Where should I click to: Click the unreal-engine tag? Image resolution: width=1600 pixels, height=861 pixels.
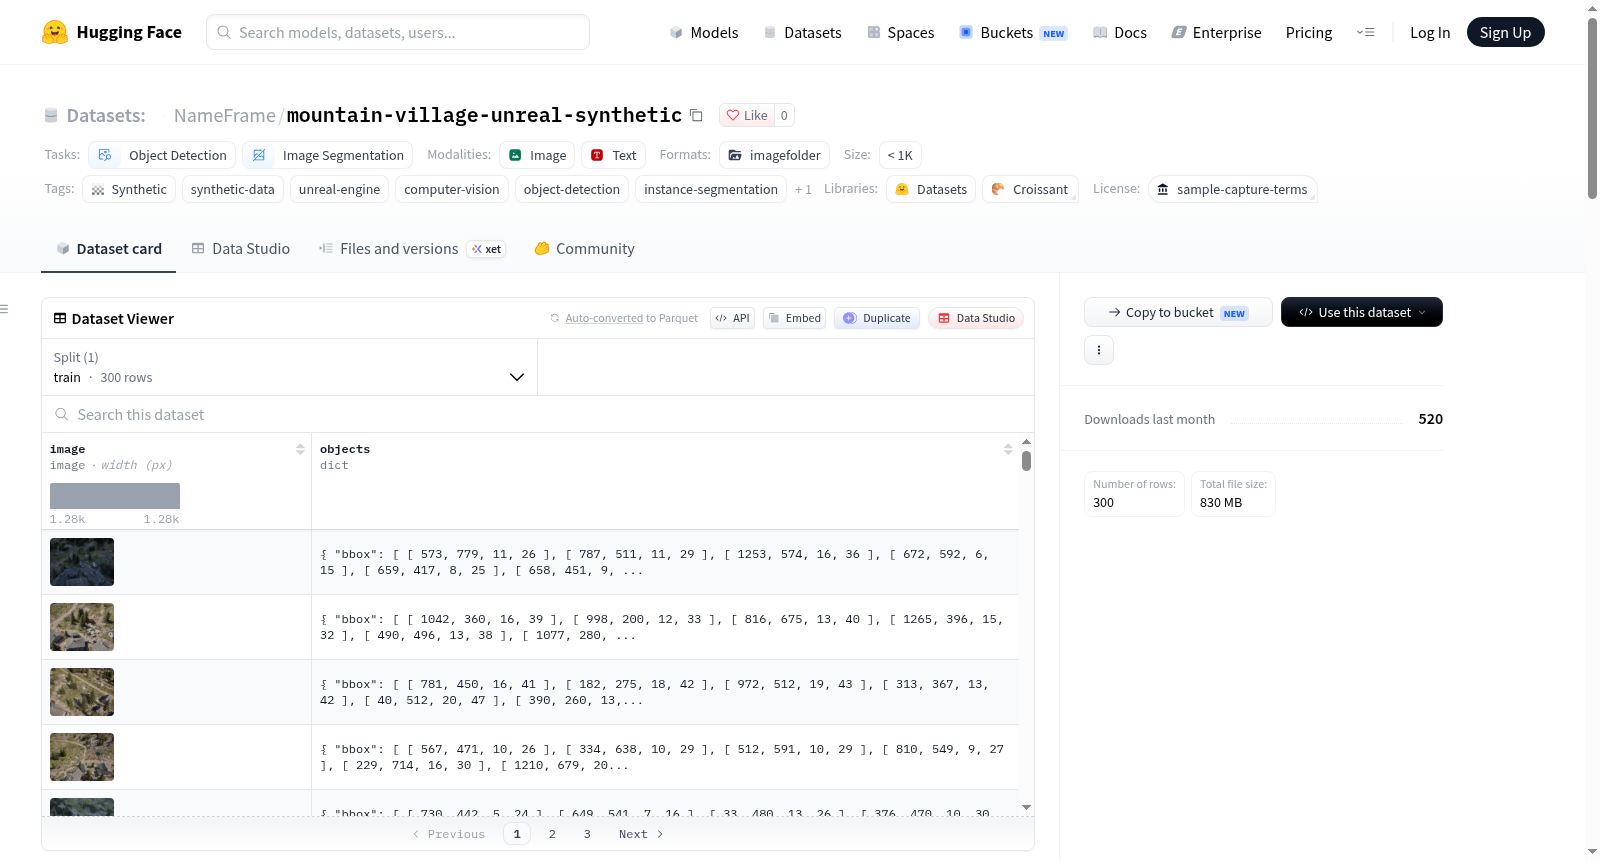[339, 189]
